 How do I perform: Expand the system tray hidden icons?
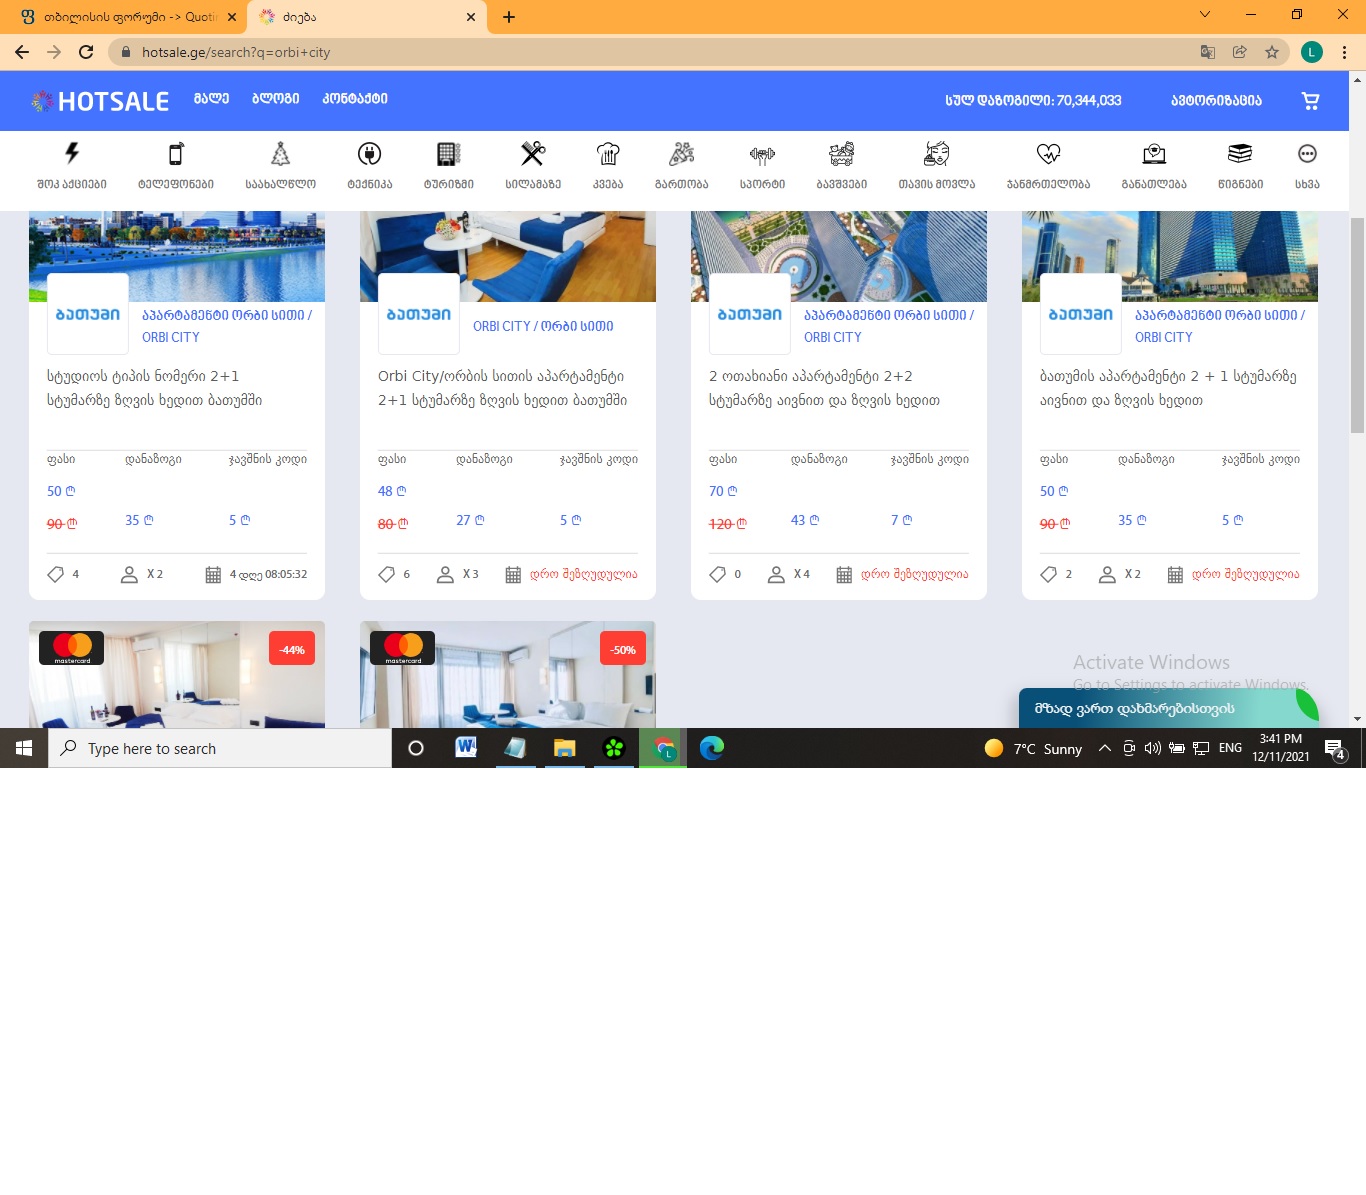1104,748
